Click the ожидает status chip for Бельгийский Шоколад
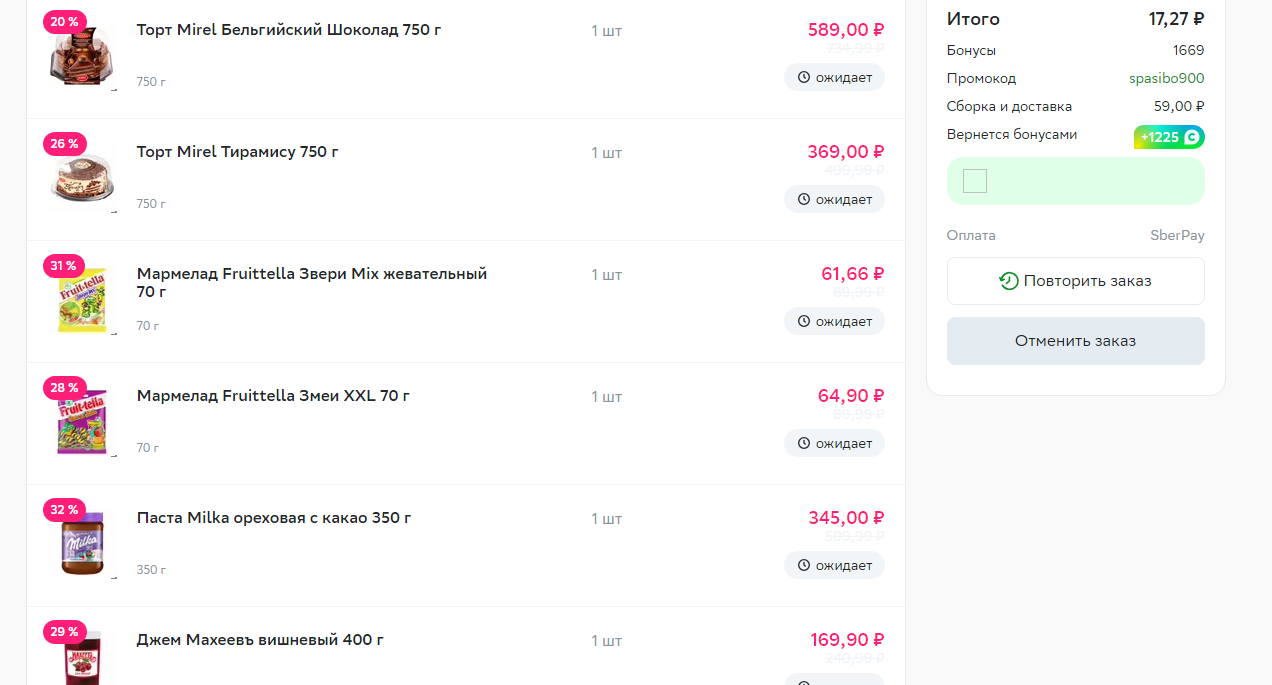 pyautogui.click(x=834, y=77)
